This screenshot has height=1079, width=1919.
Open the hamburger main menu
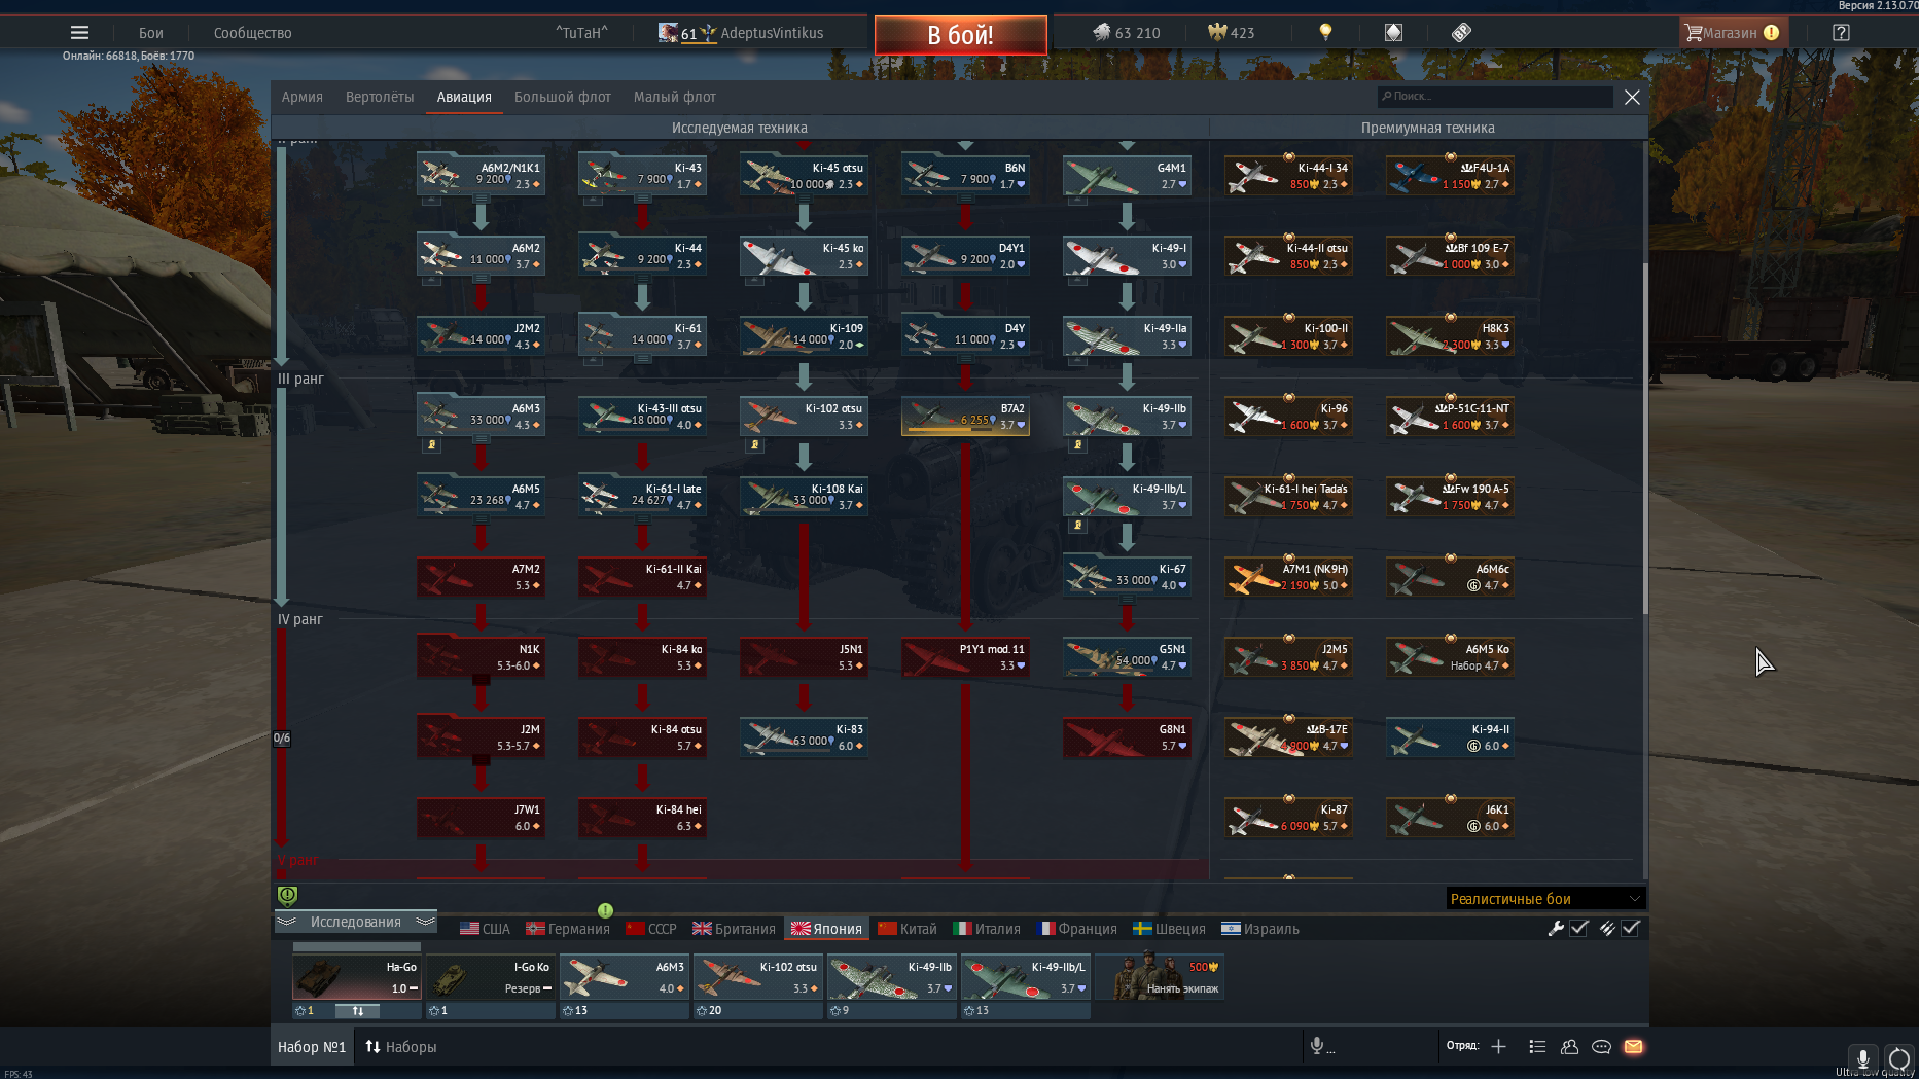point(80,33)
